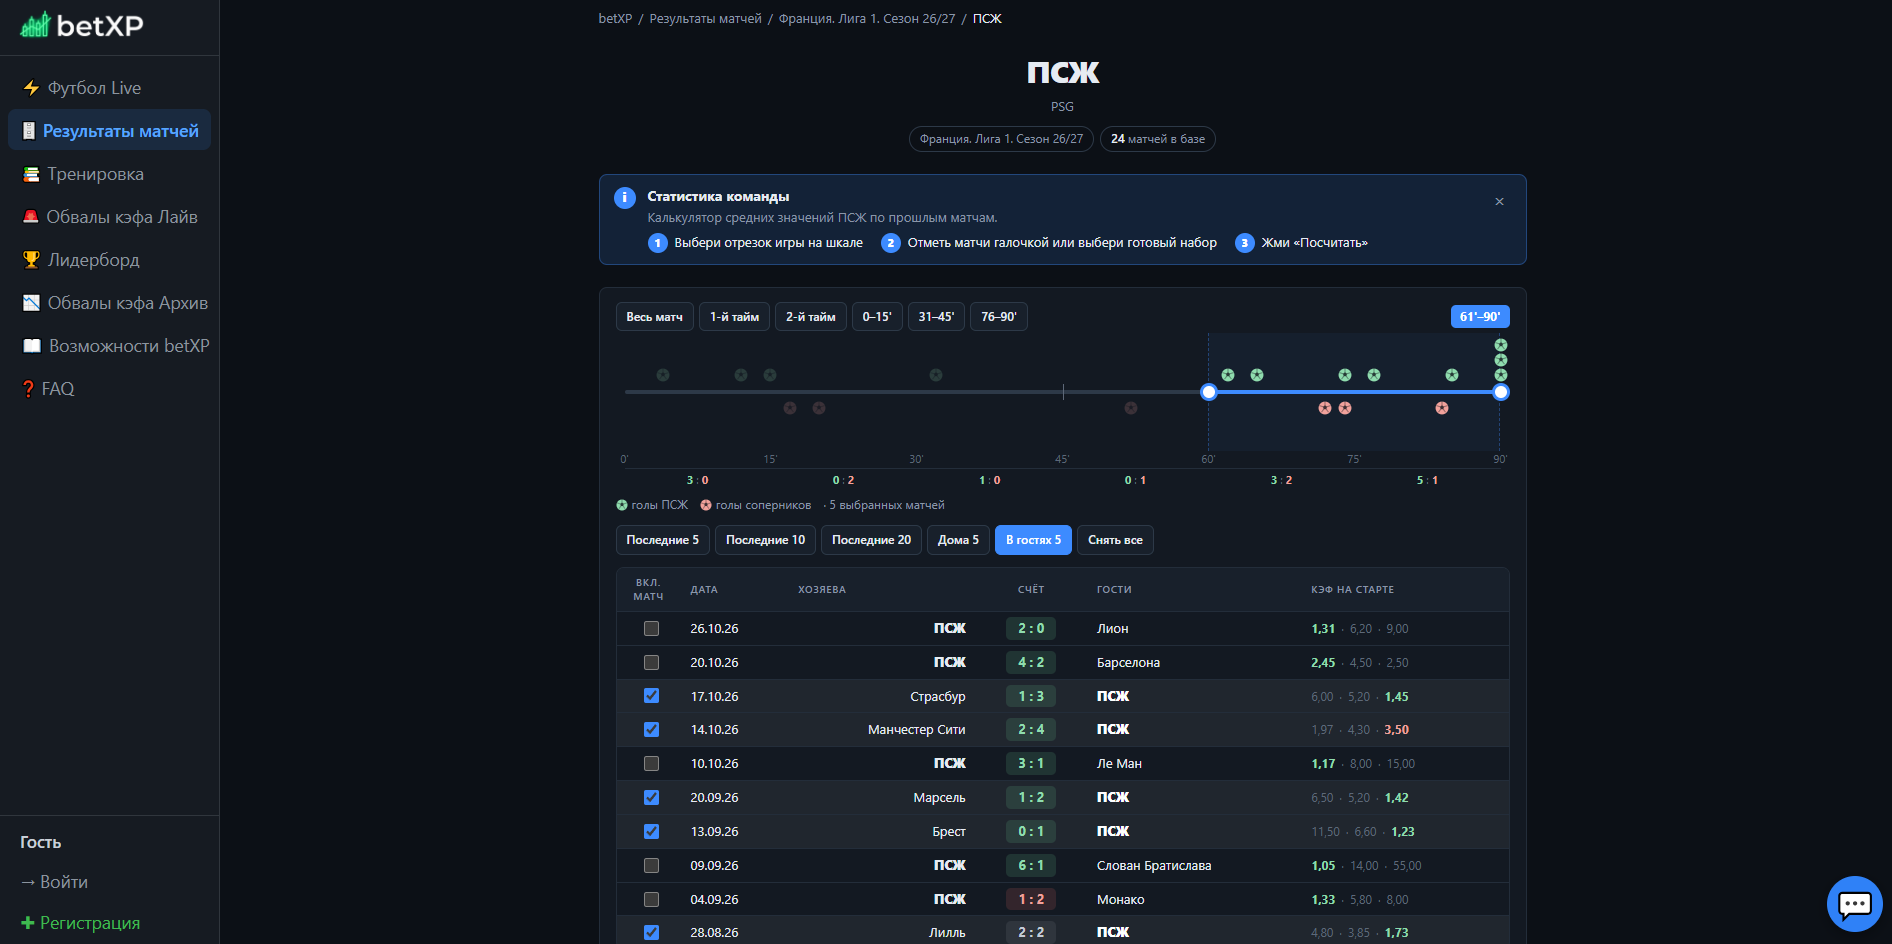
Task: Click the 2 : 0 score for Лион match
Action: (x=1031, y=629)
